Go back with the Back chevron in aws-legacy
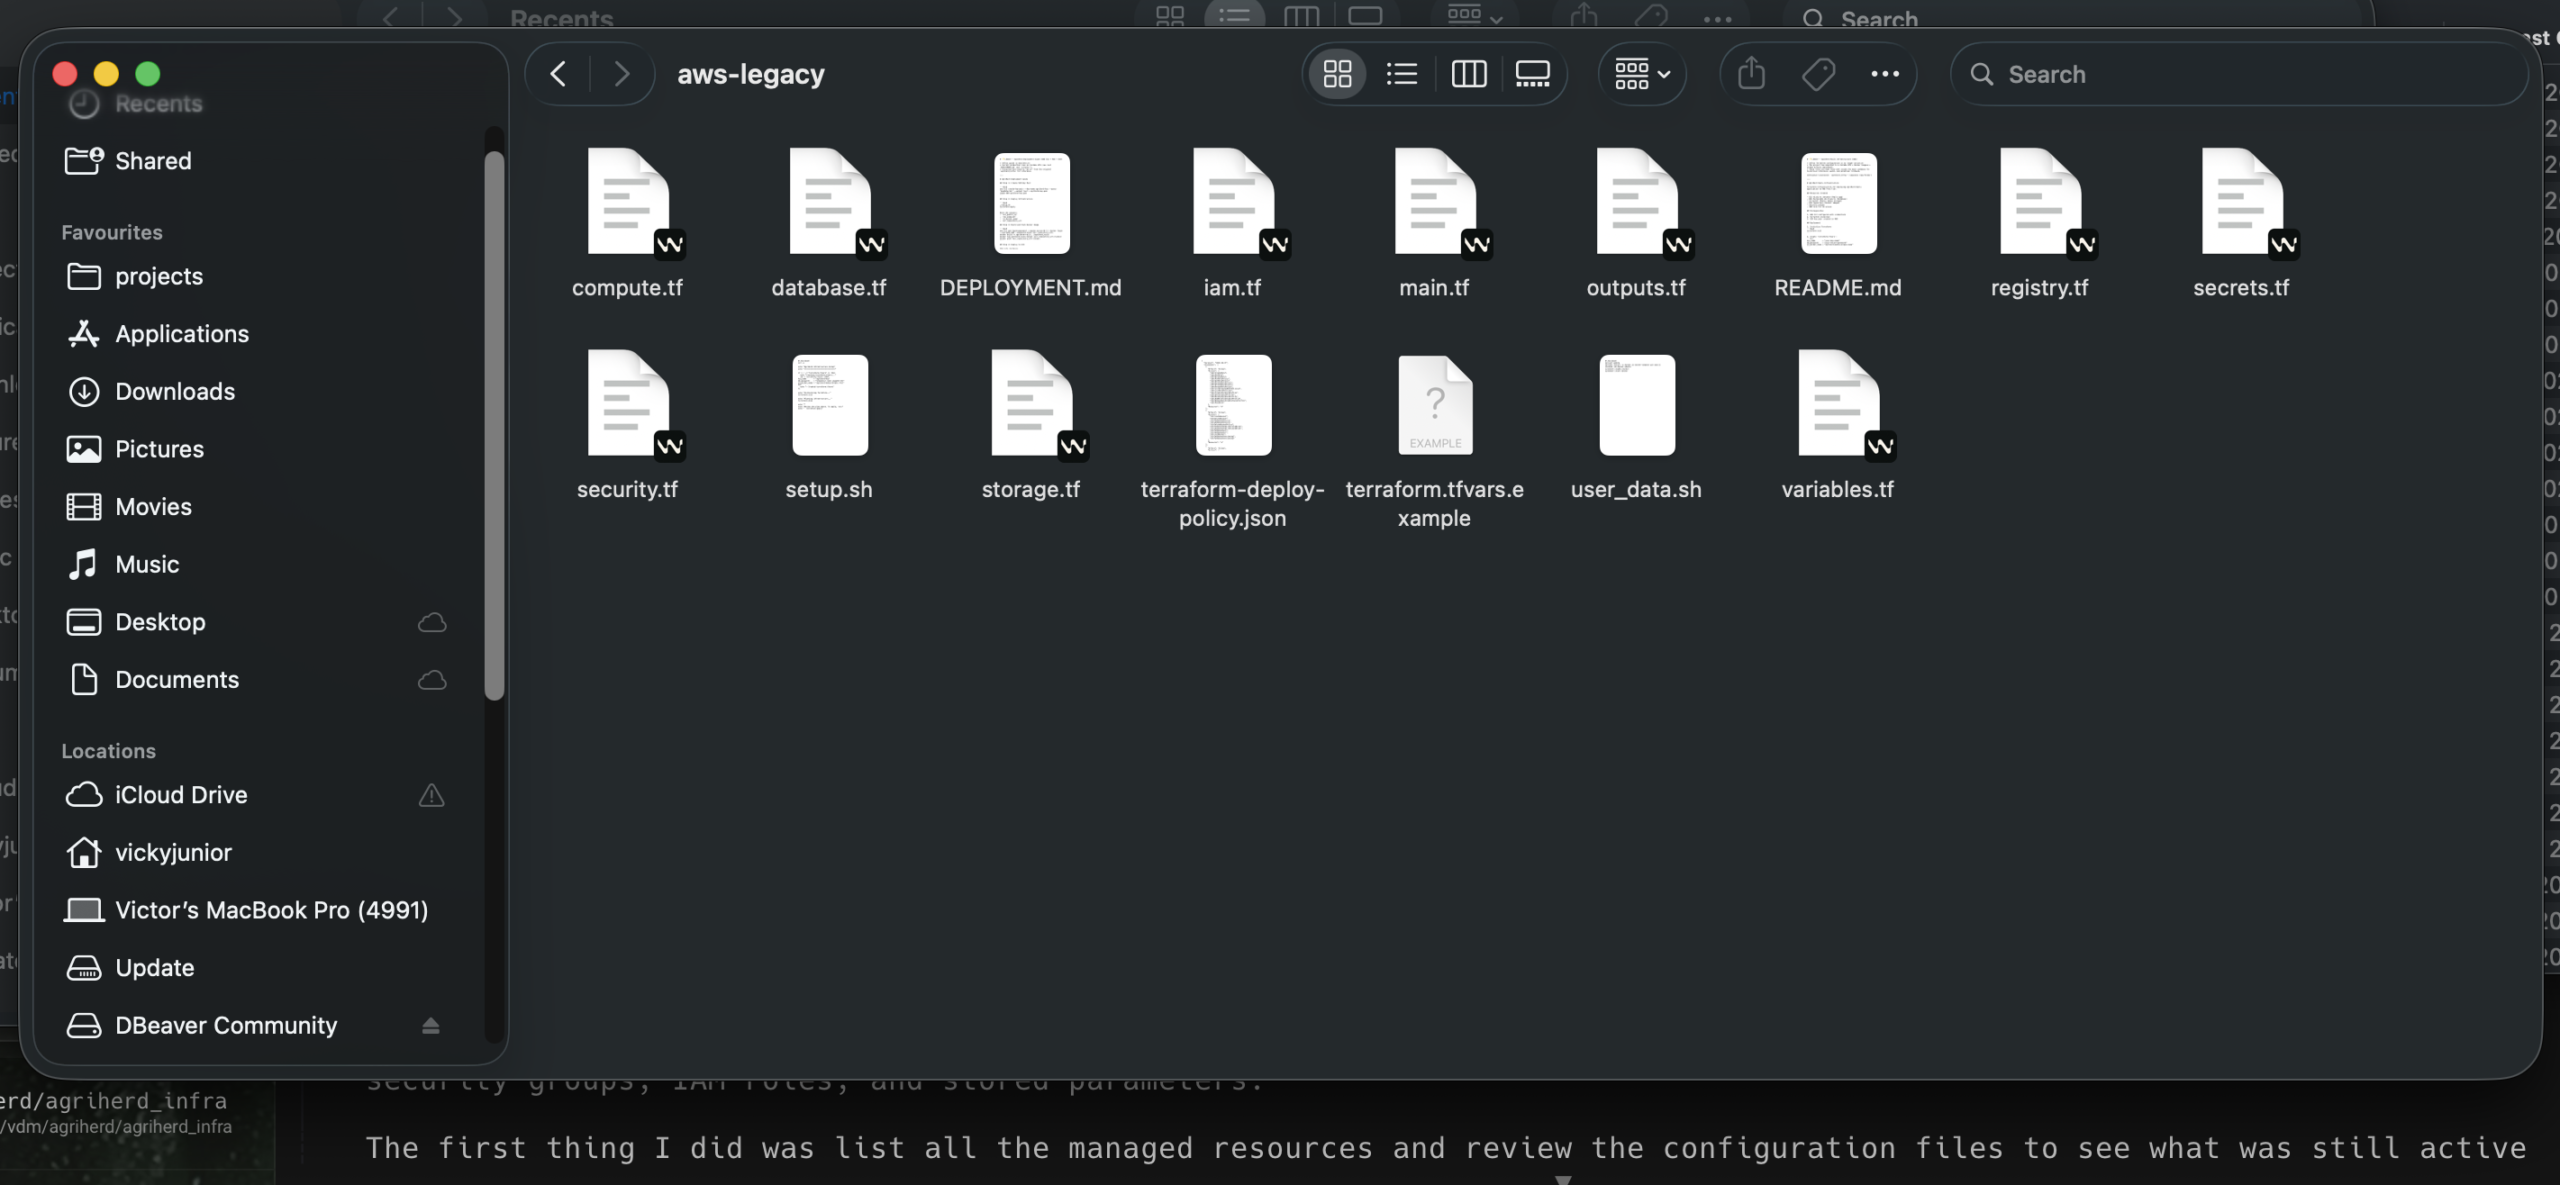This screenshot has height=1185, width=2560. (558, 74)
